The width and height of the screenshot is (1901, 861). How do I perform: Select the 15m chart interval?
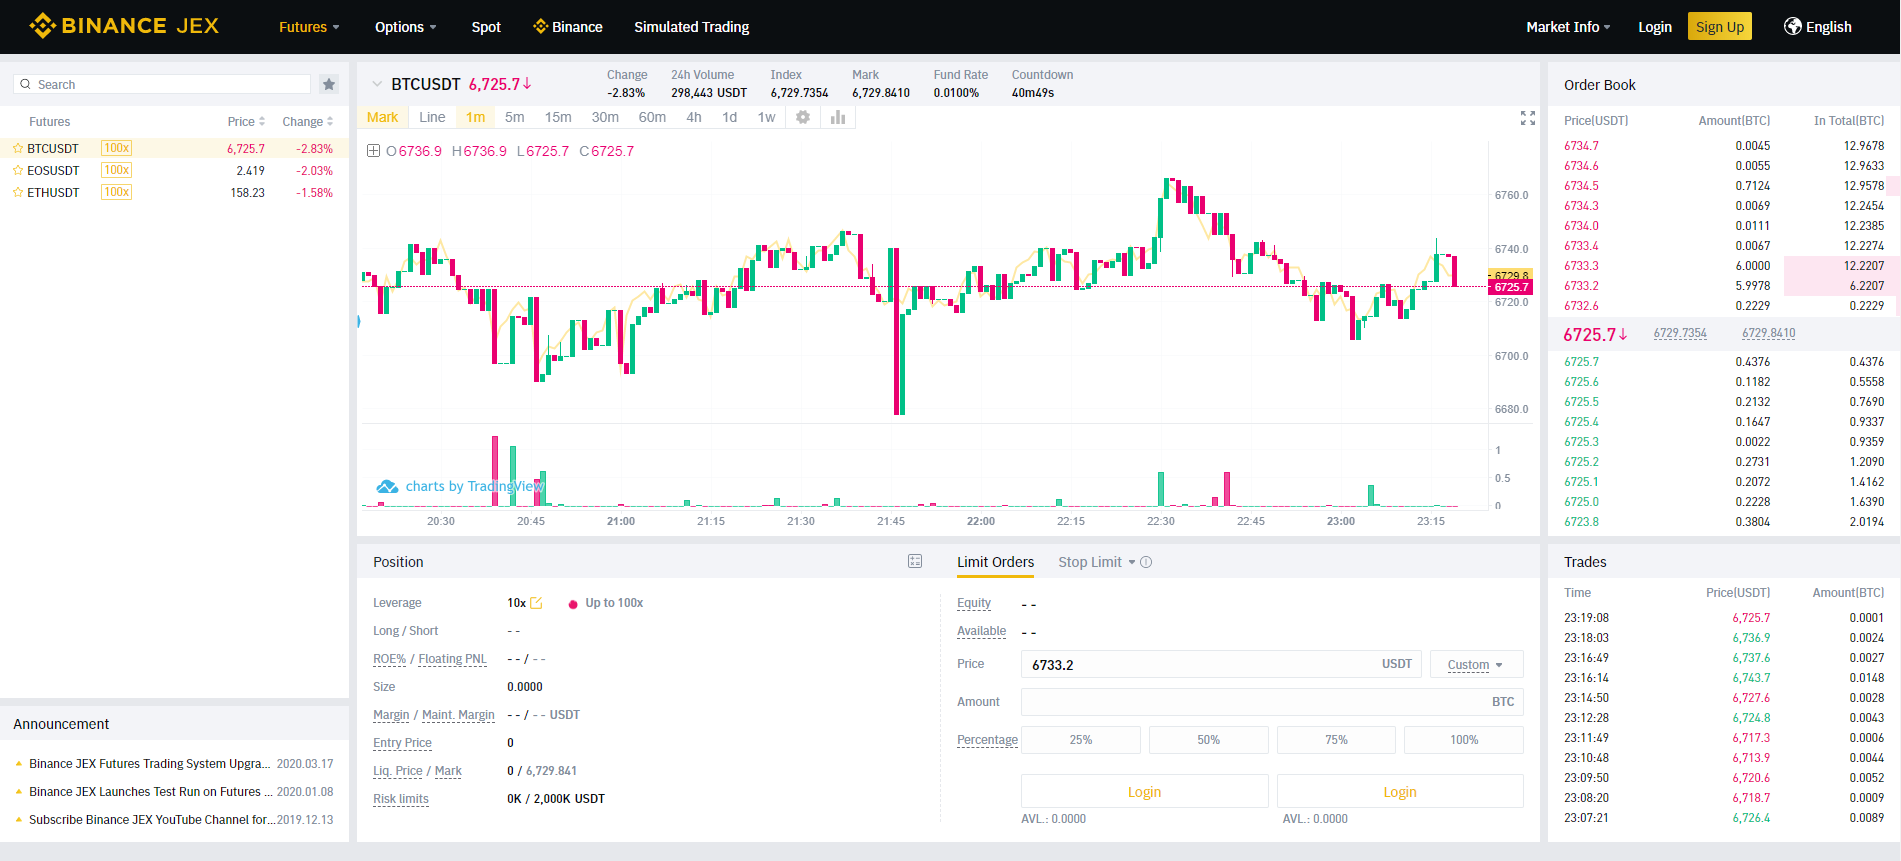click(x=558, y=117)
